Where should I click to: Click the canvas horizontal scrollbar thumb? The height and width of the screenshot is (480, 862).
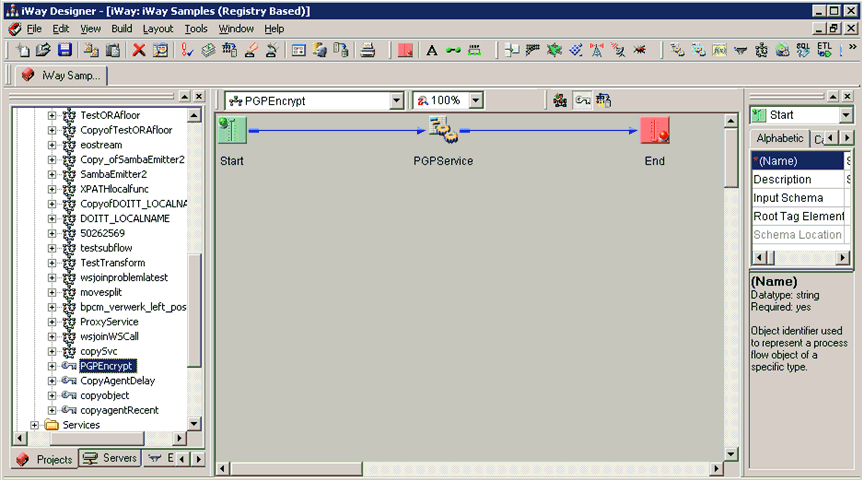[x=296, y=469]
